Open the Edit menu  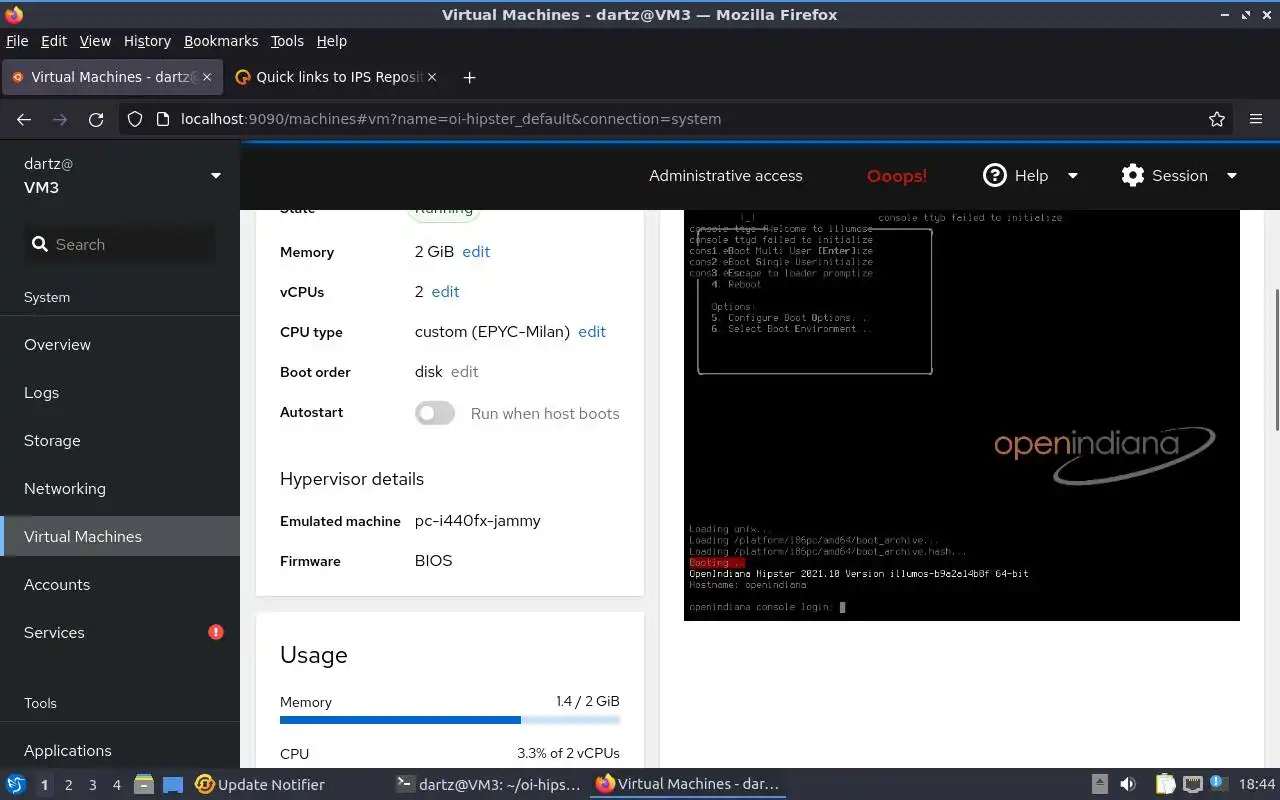tap(54, 41)
